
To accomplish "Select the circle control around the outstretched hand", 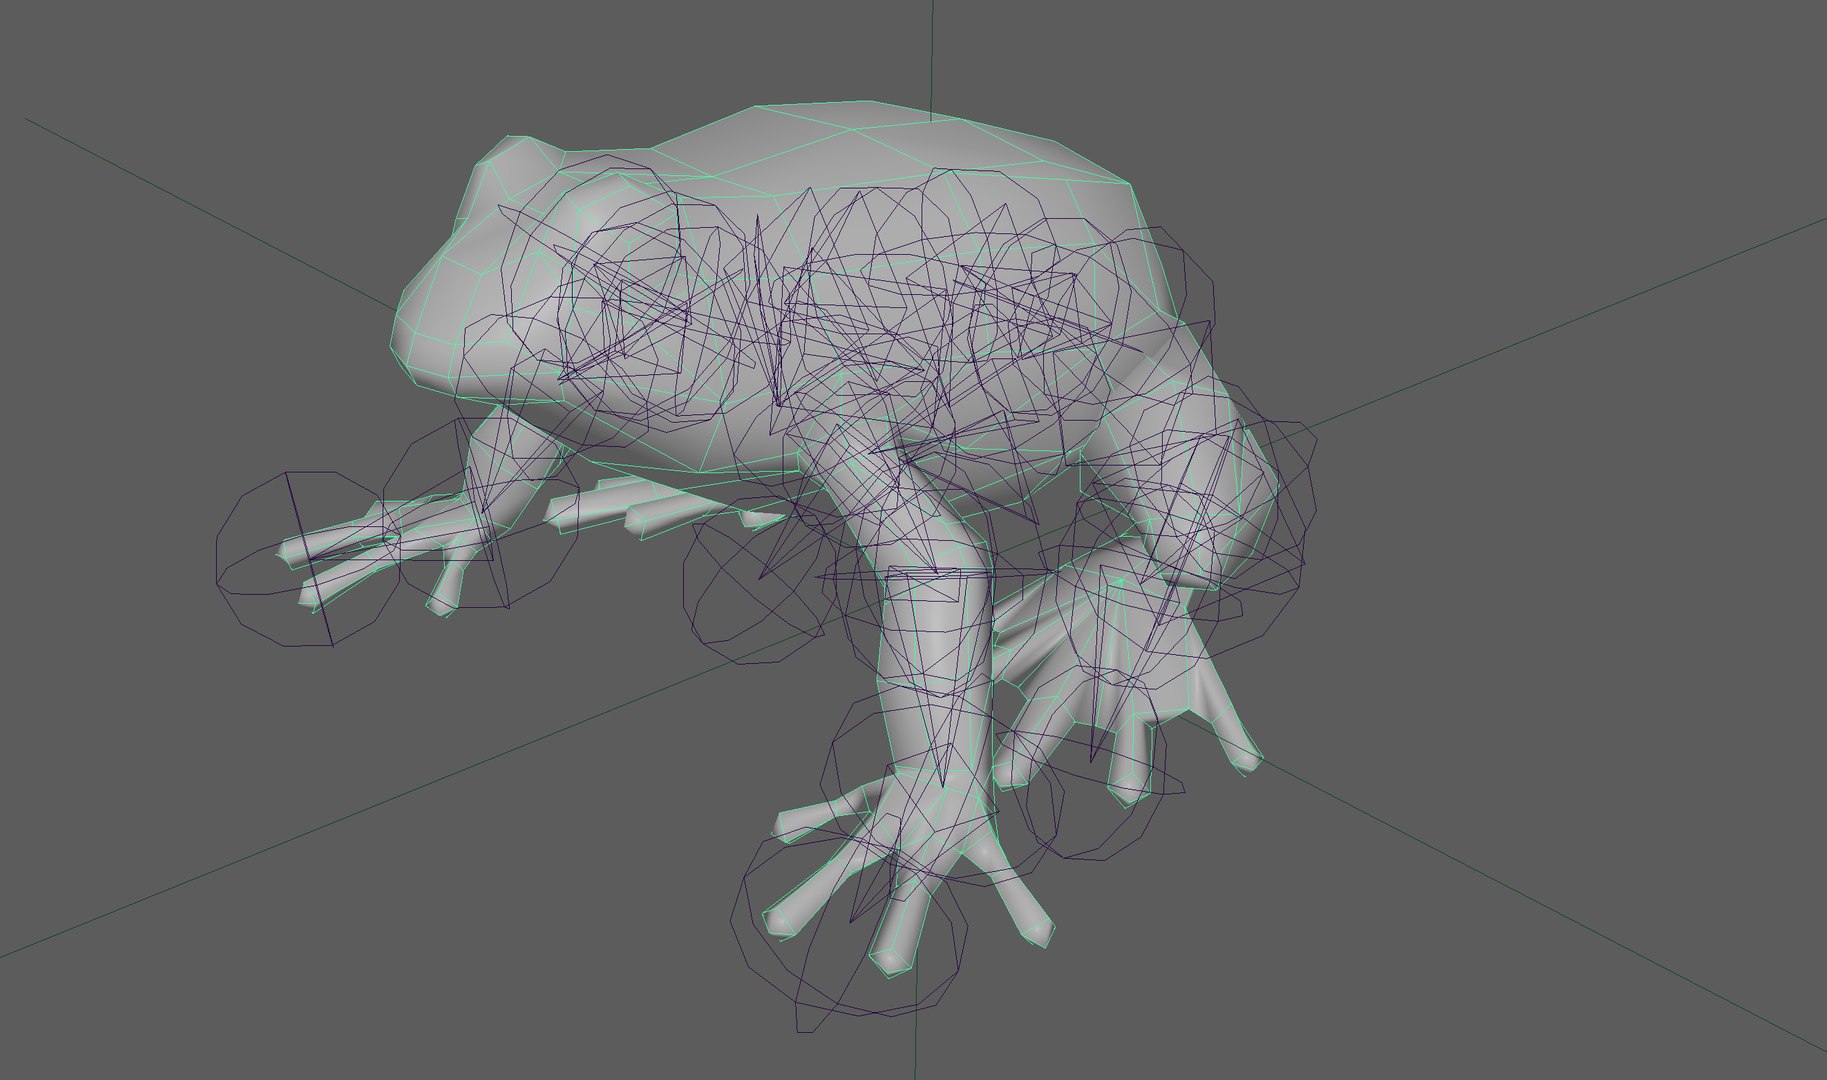I will (309, 558).
